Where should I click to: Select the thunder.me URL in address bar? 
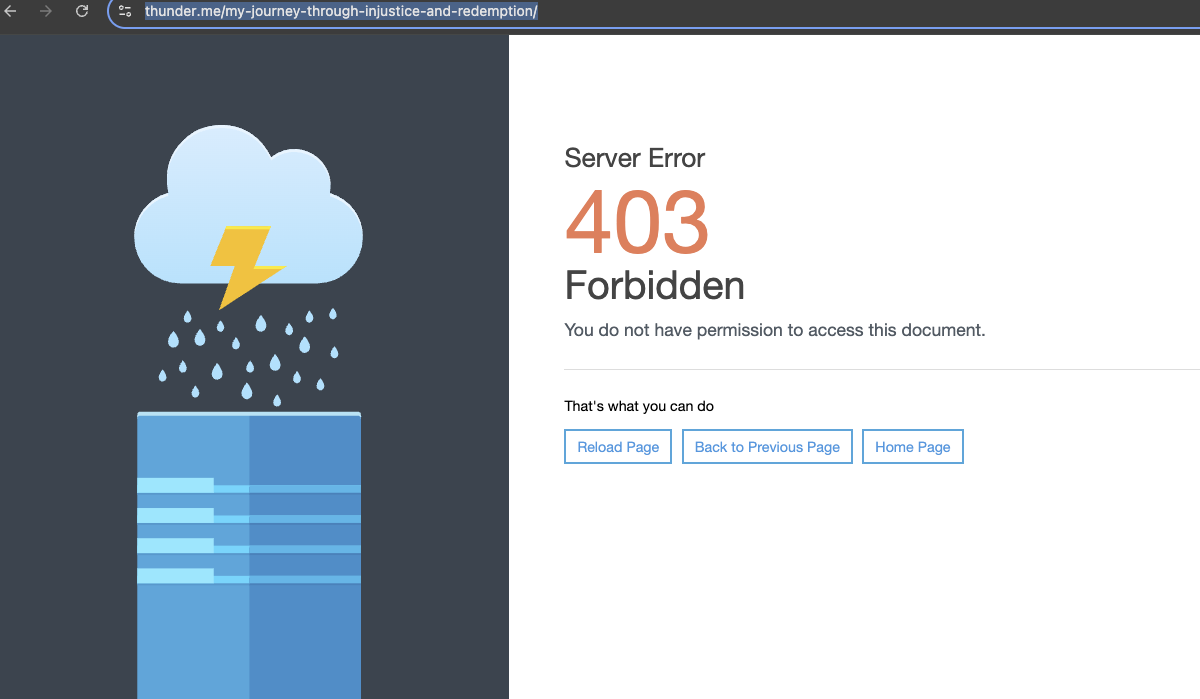(341, 12)
